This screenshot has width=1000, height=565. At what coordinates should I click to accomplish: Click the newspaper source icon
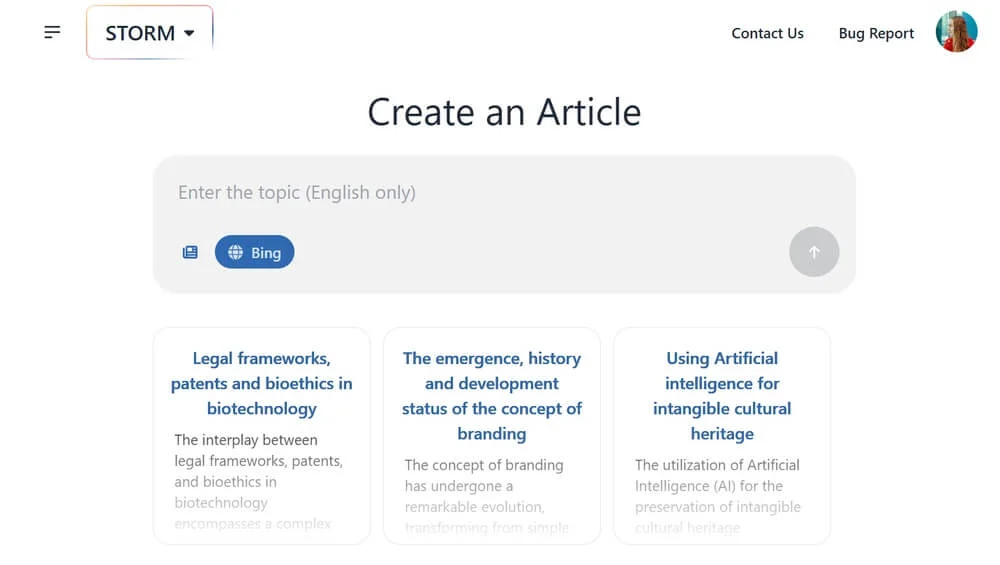click(x=190, y=253)
